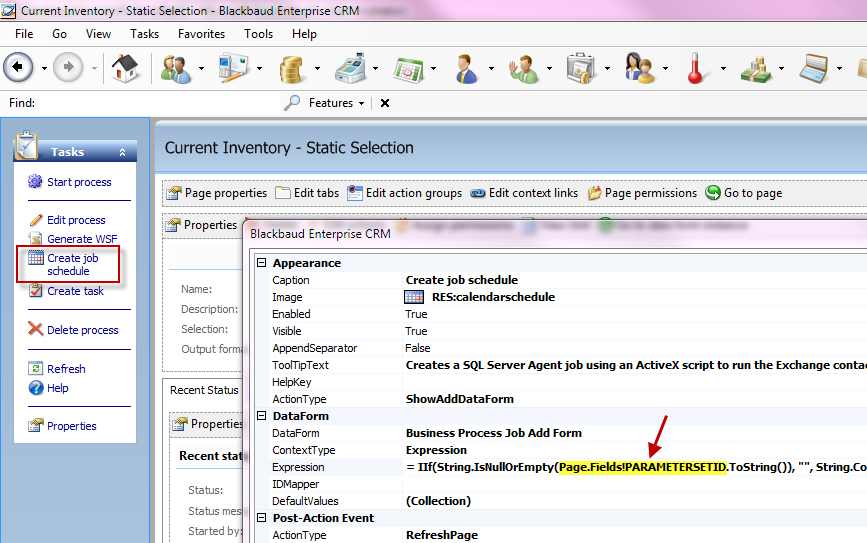This screenshot has width=867, height=543.
Task: Click Refresh in Tasks panel
Action: click(66, 369)
